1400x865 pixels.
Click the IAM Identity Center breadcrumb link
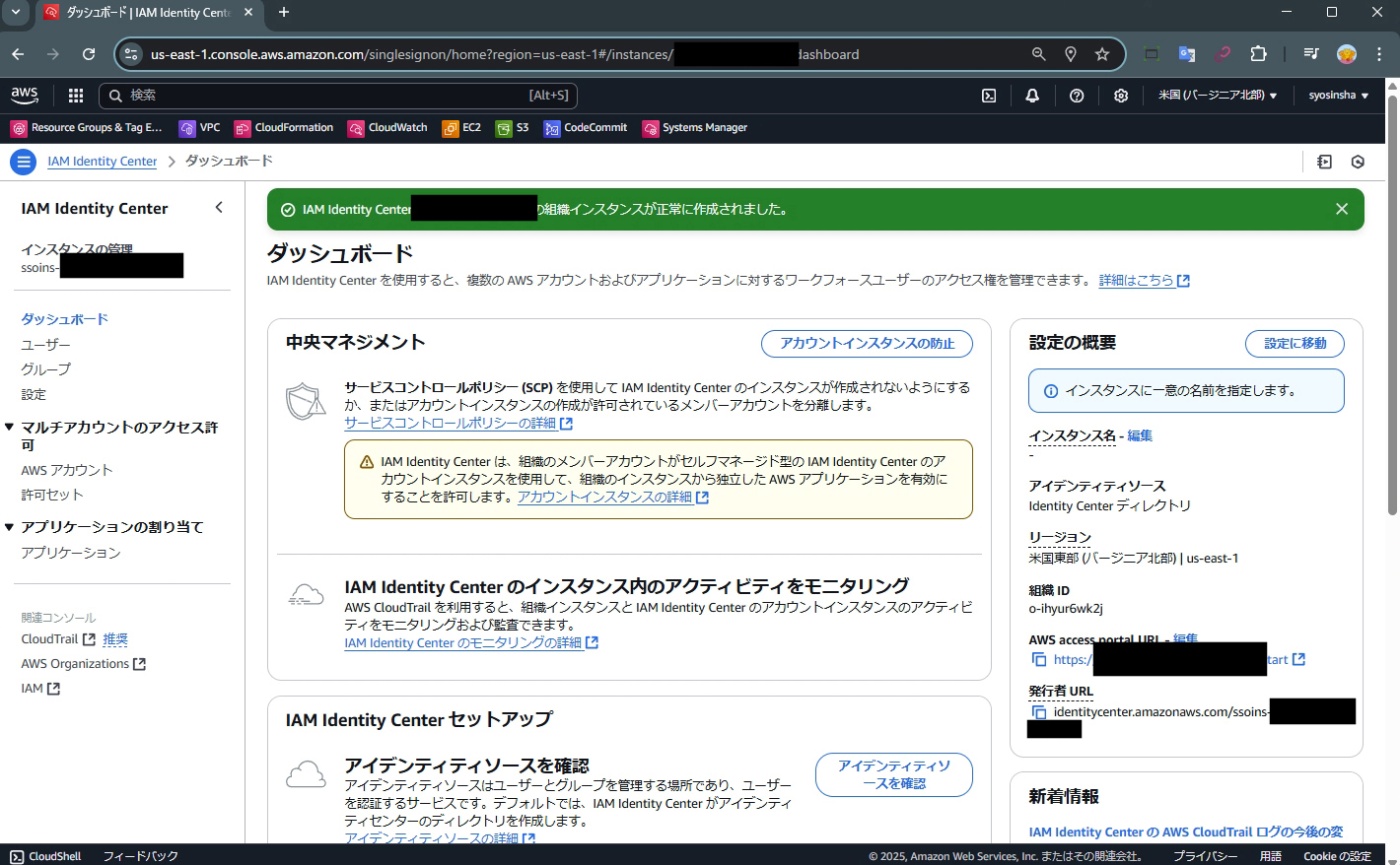(102, 161)
